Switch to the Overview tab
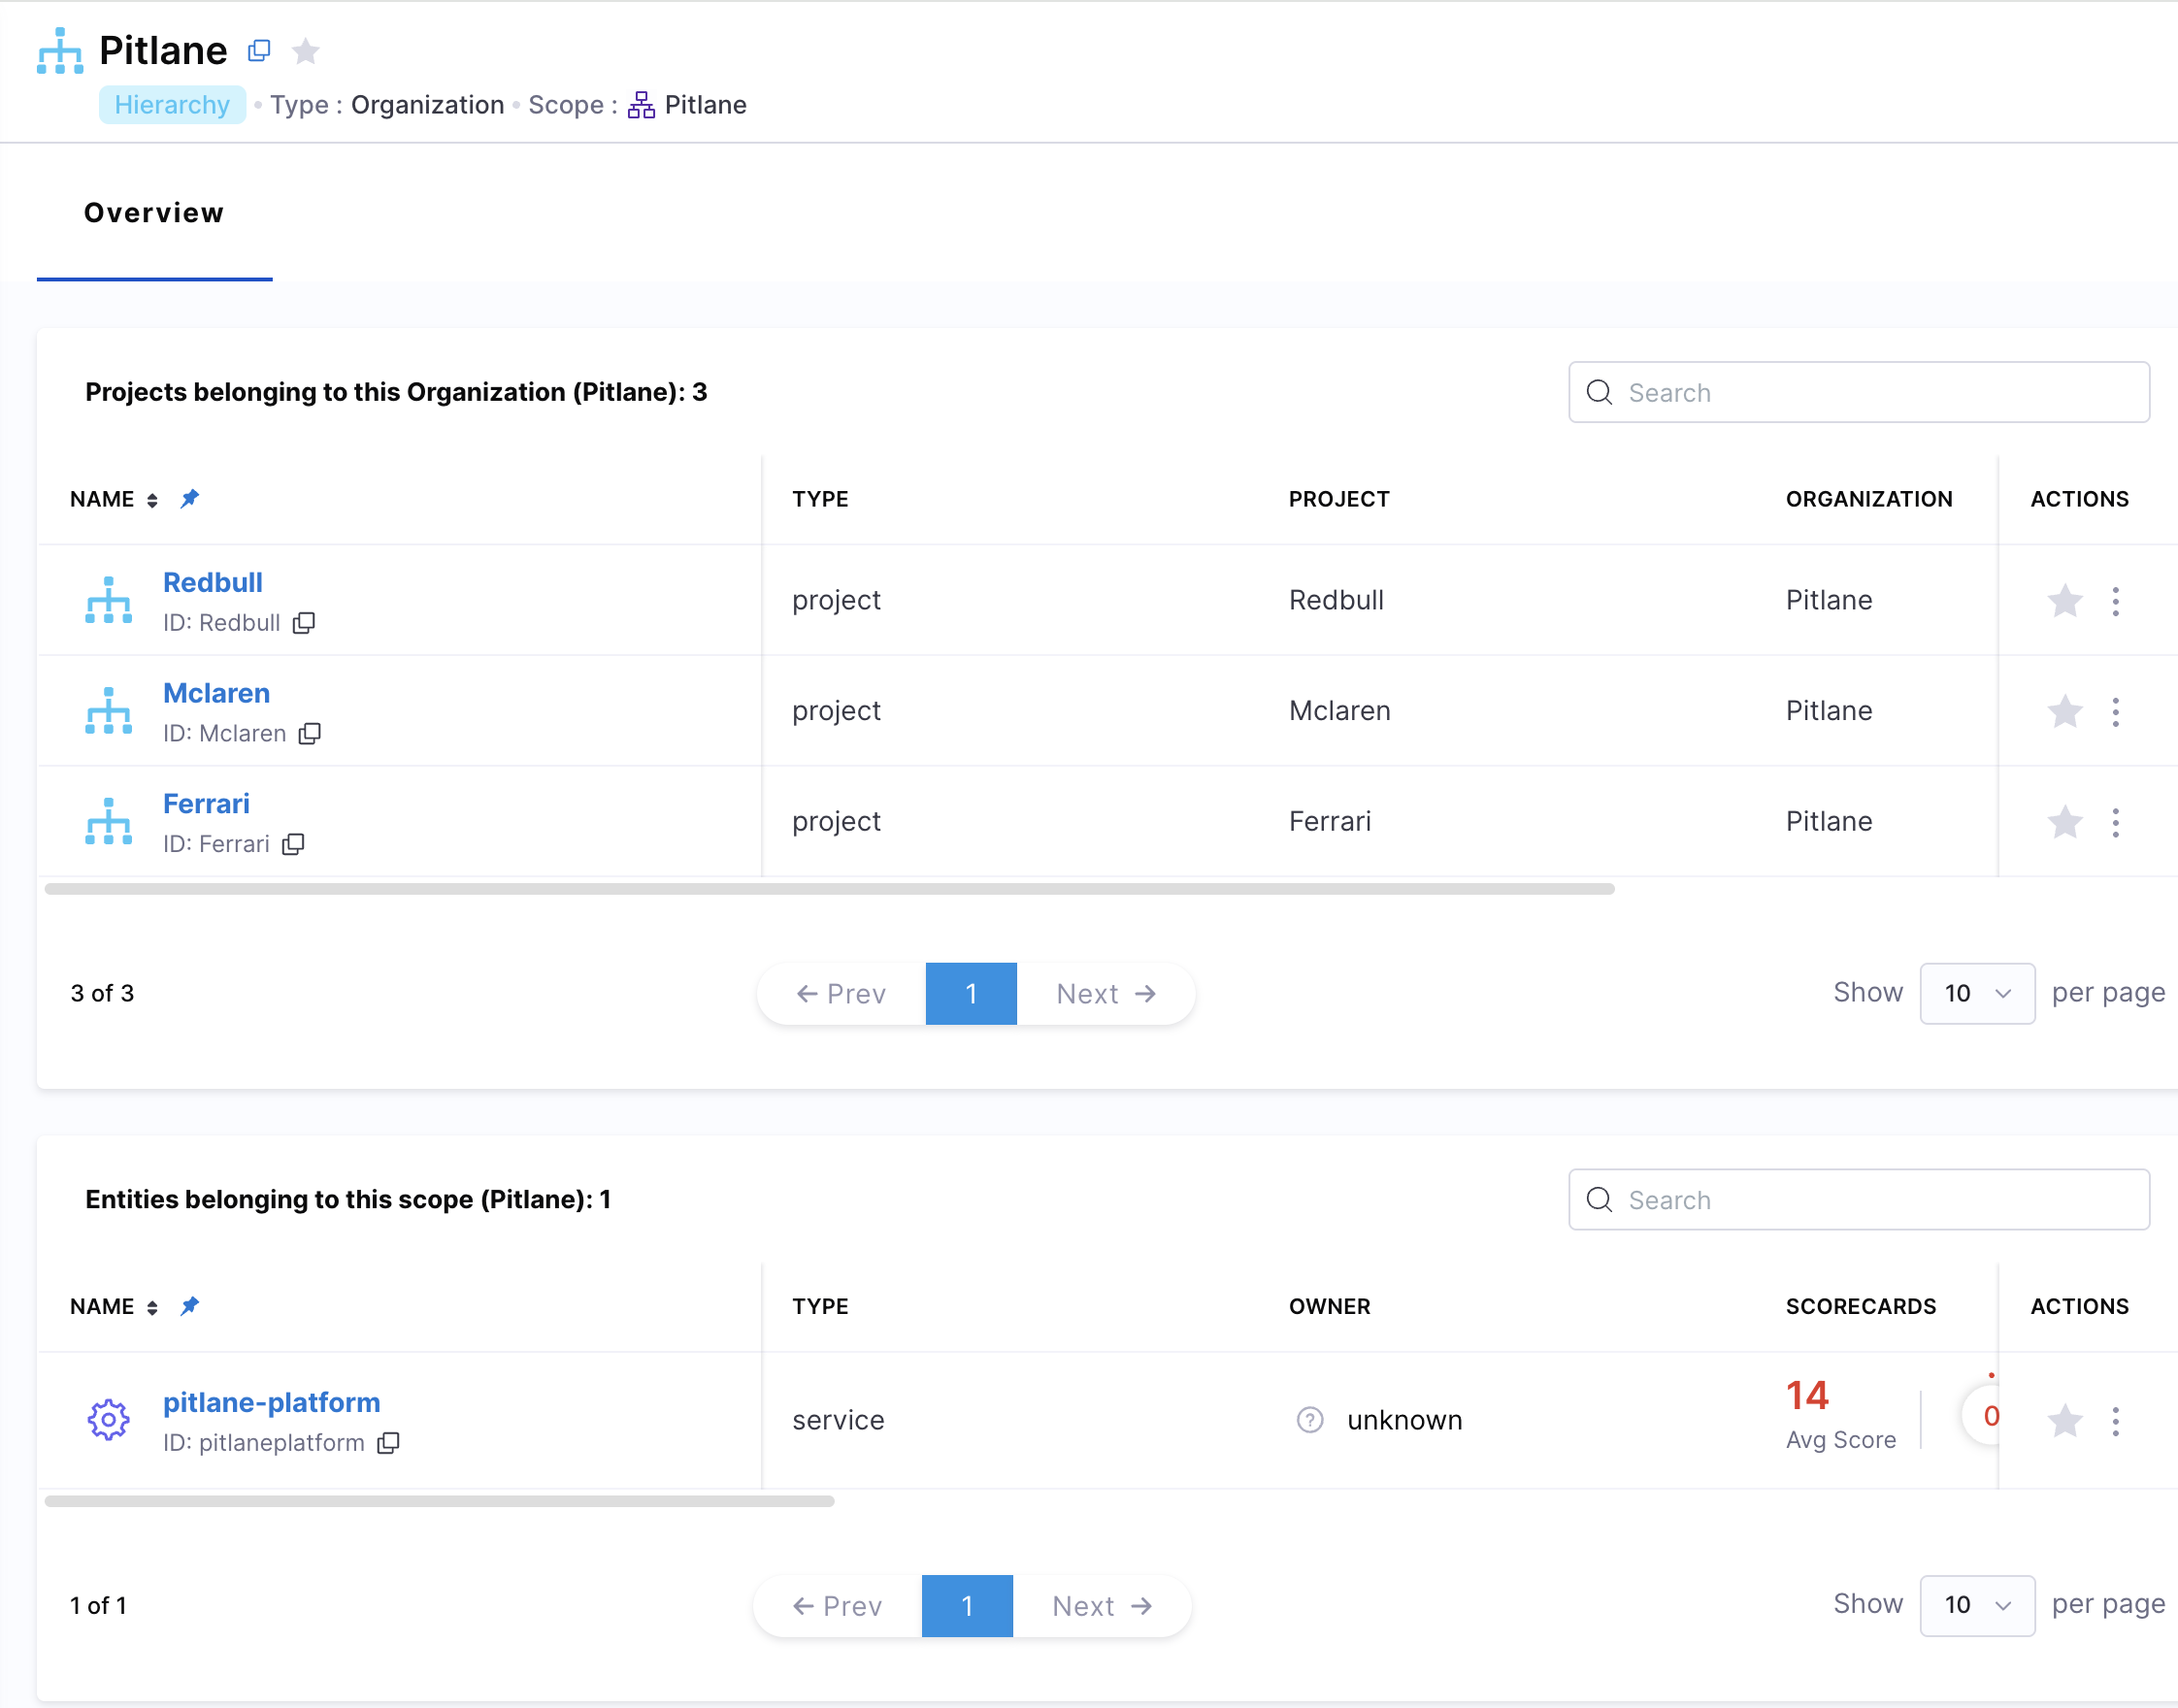The width and height of the screenshot is (2178, 1708). 154,213
